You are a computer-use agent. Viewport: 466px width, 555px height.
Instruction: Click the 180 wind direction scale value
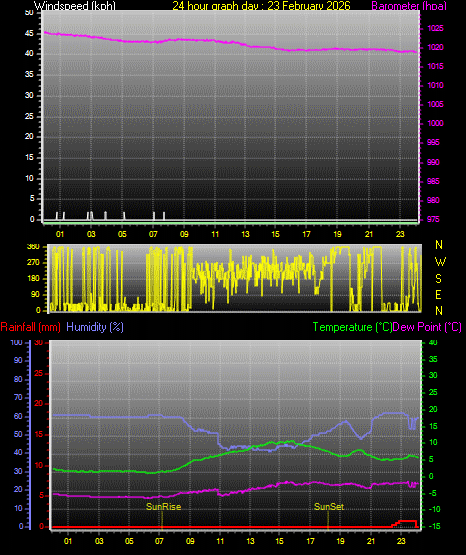pos(34,279)
